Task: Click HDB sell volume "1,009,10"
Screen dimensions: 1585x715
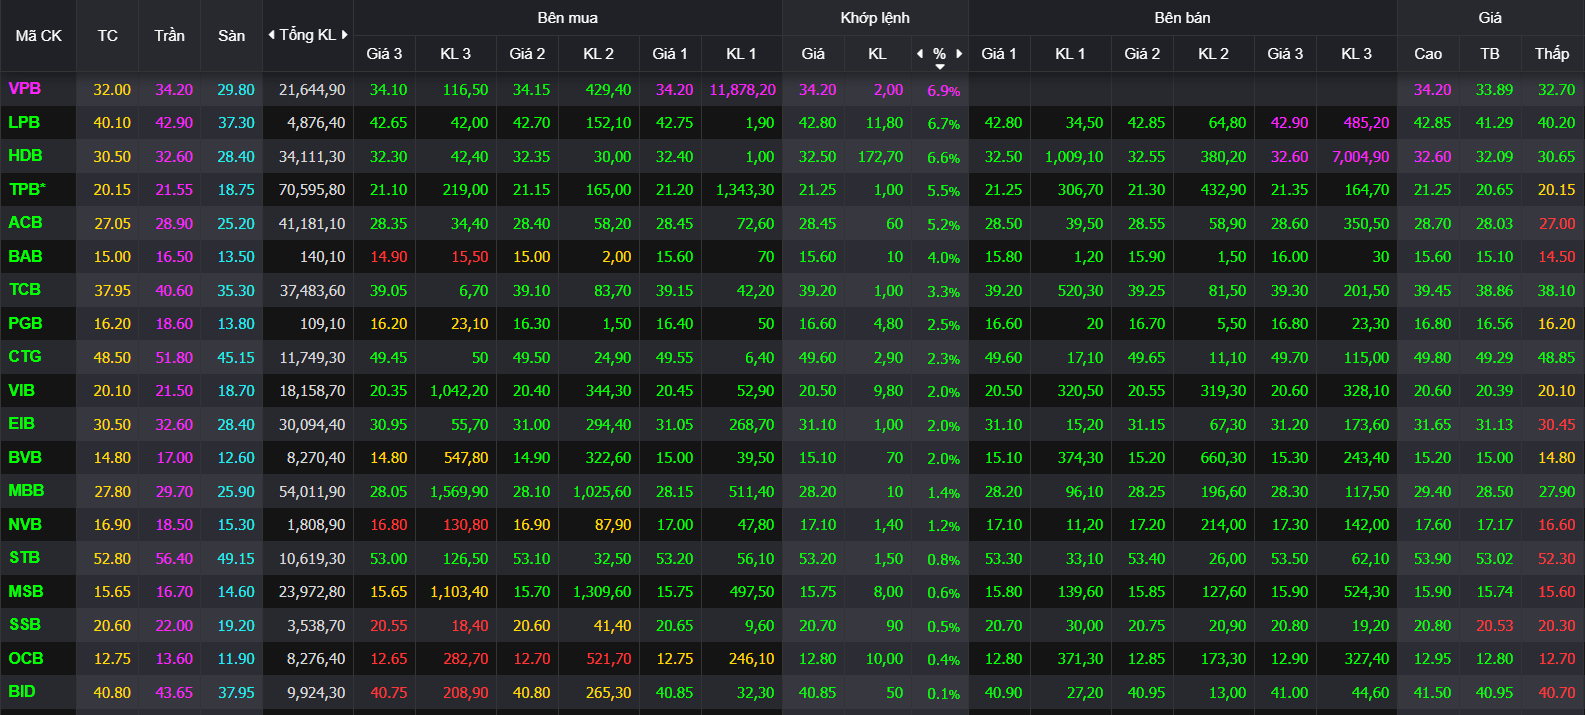Action: [x=1074, y=157]
